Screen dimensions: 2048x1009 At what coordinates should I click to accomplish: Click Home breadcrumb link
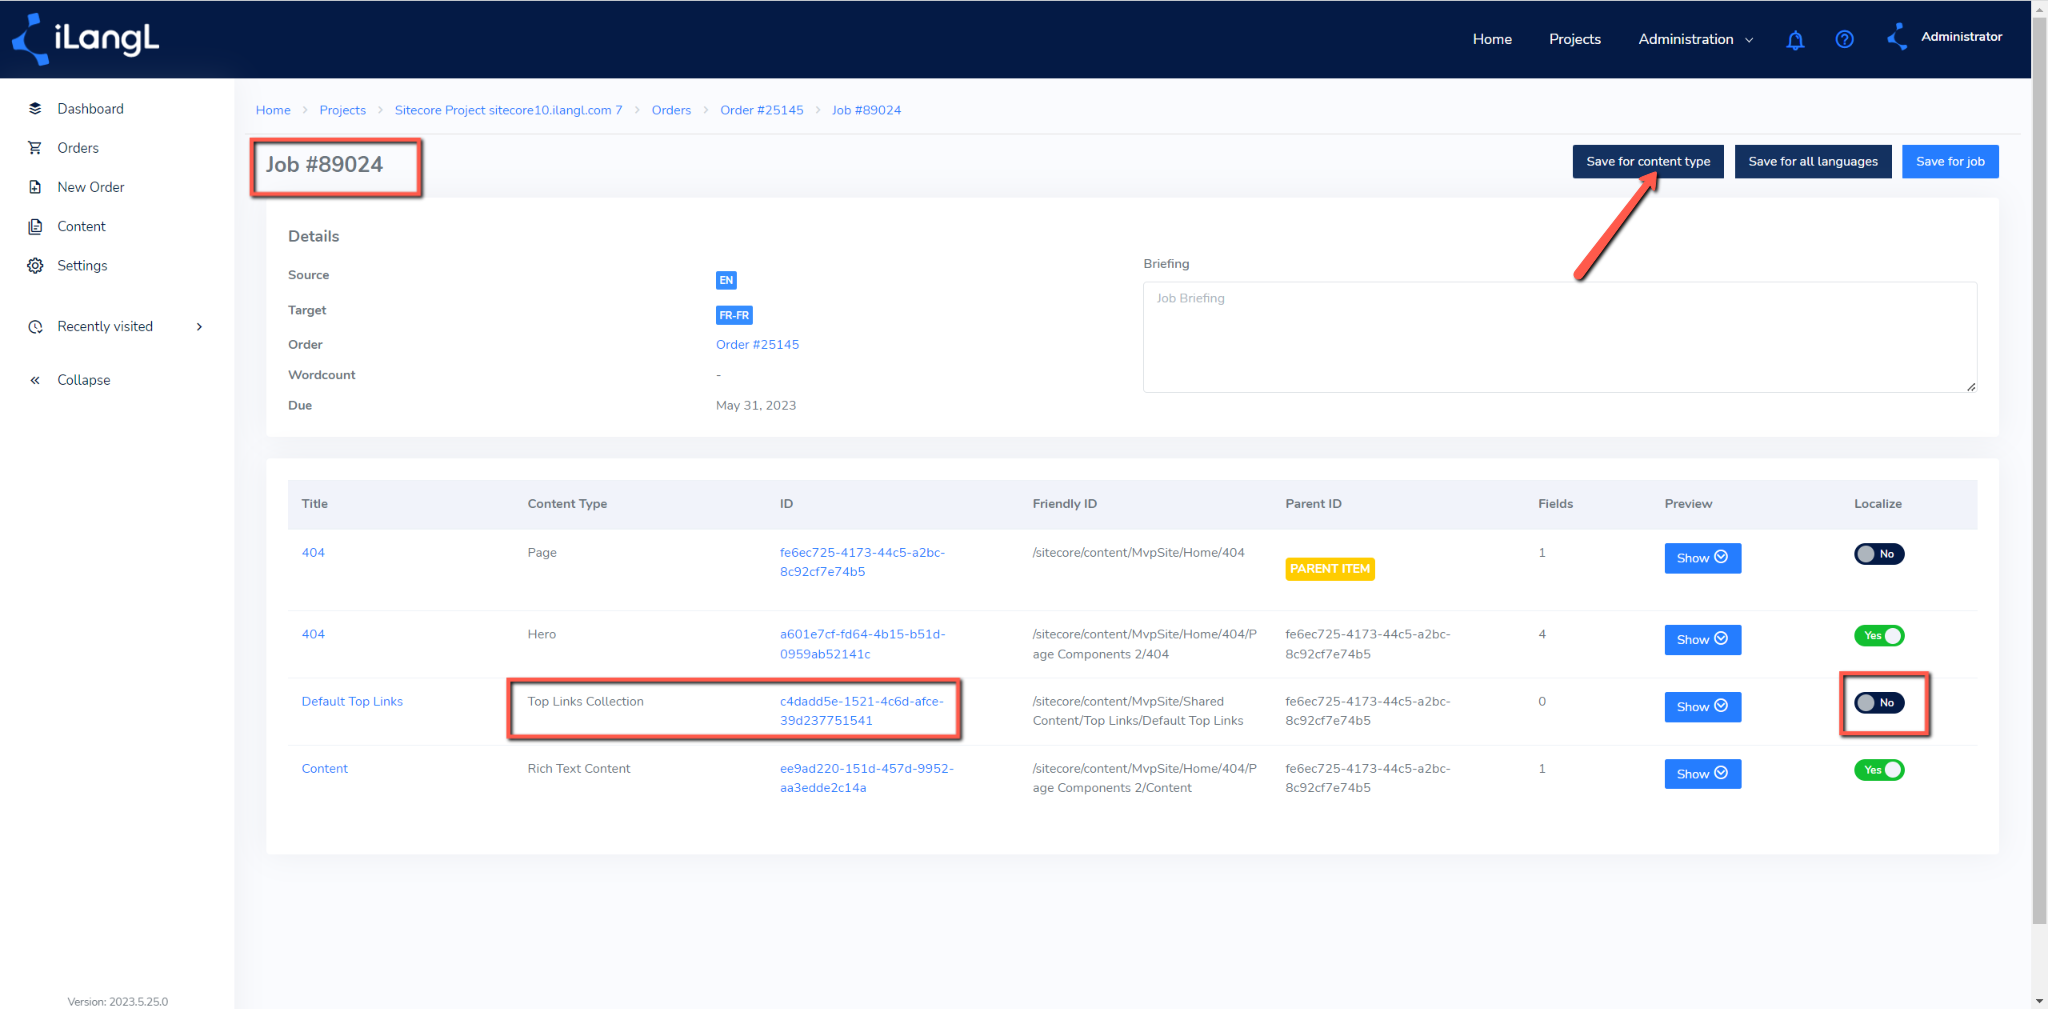click(273, 110)
